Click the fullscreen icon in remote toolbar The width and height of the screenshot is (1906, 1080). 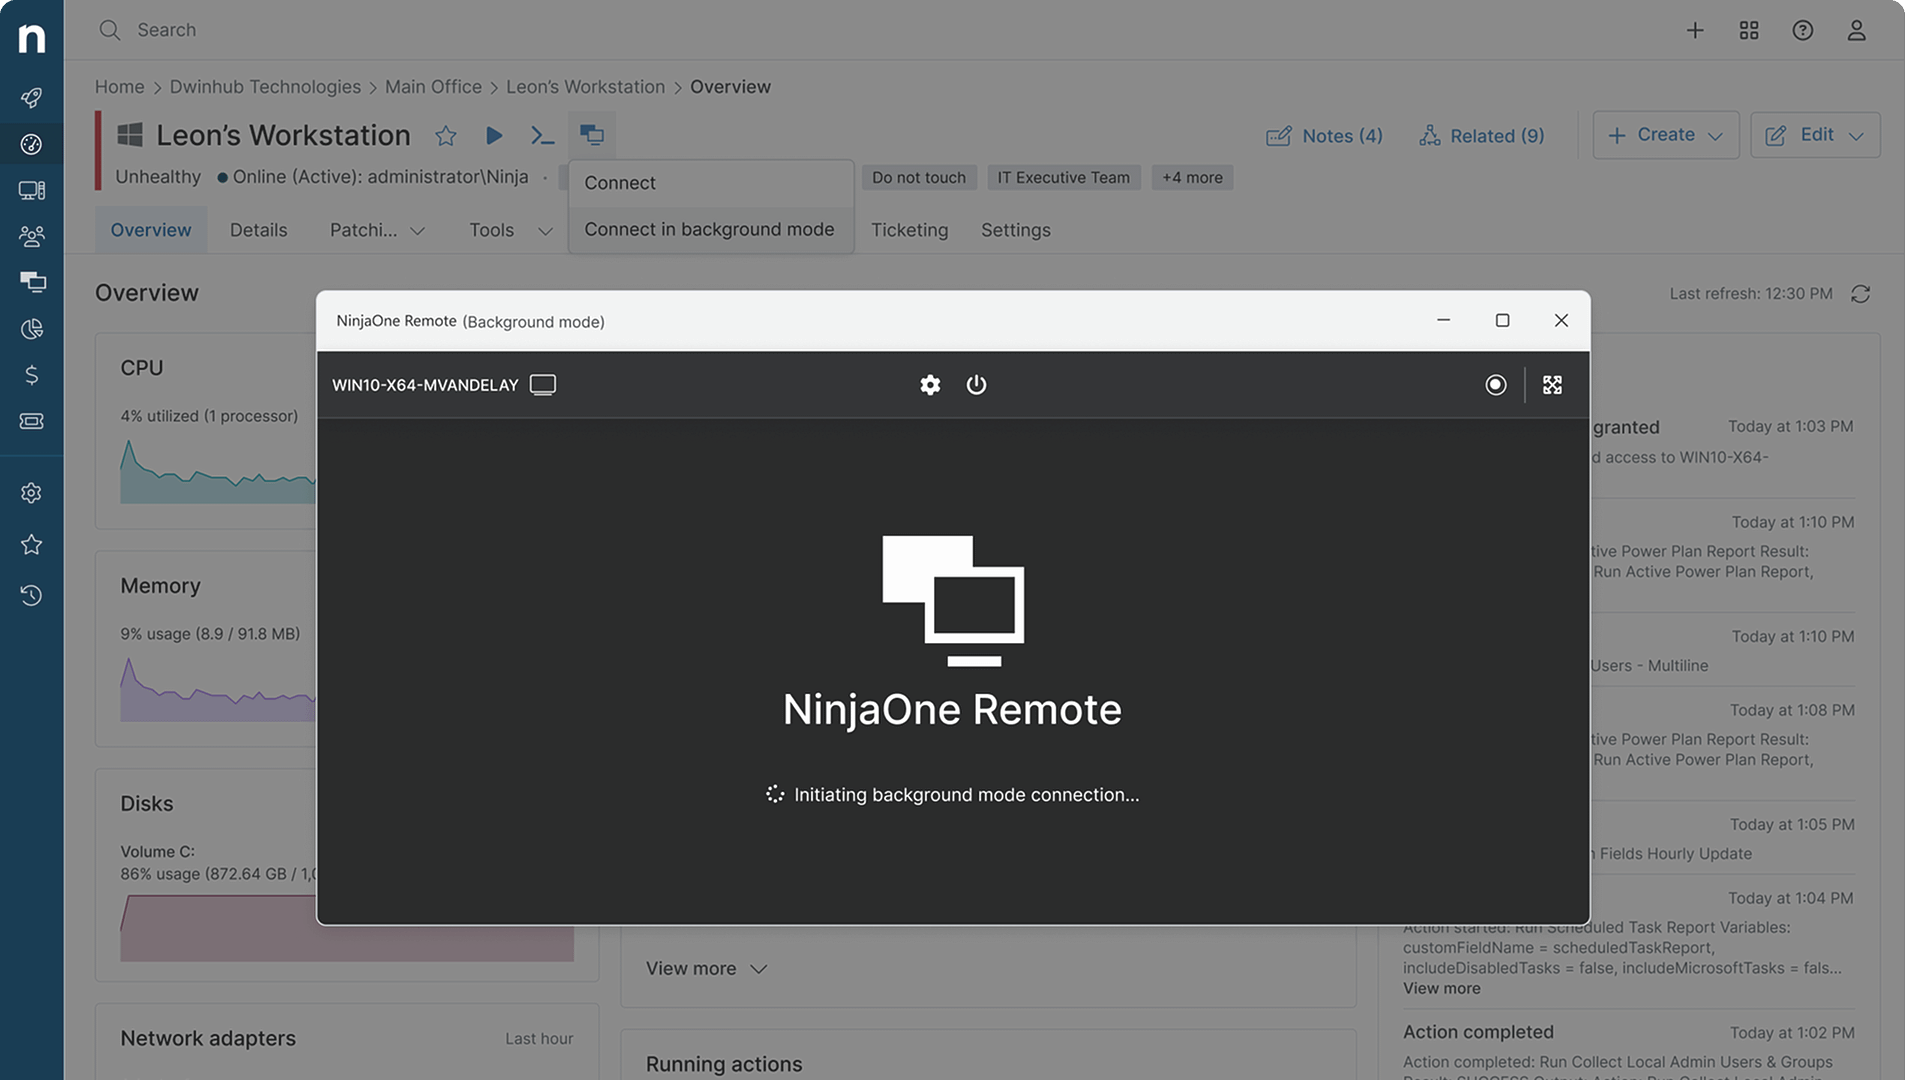pyautogui.click(x=1552, y=385)
